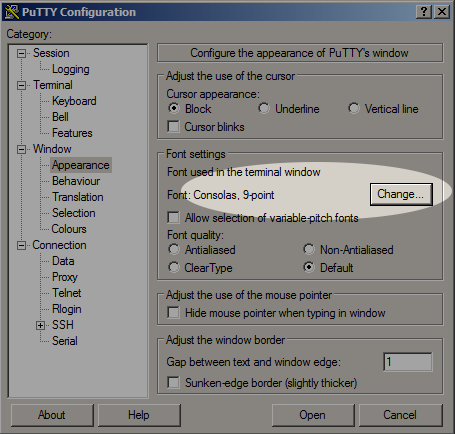Screen dimensions: 455x434
Task: Collapse the Connection tree node
Action: coord(21,245)
